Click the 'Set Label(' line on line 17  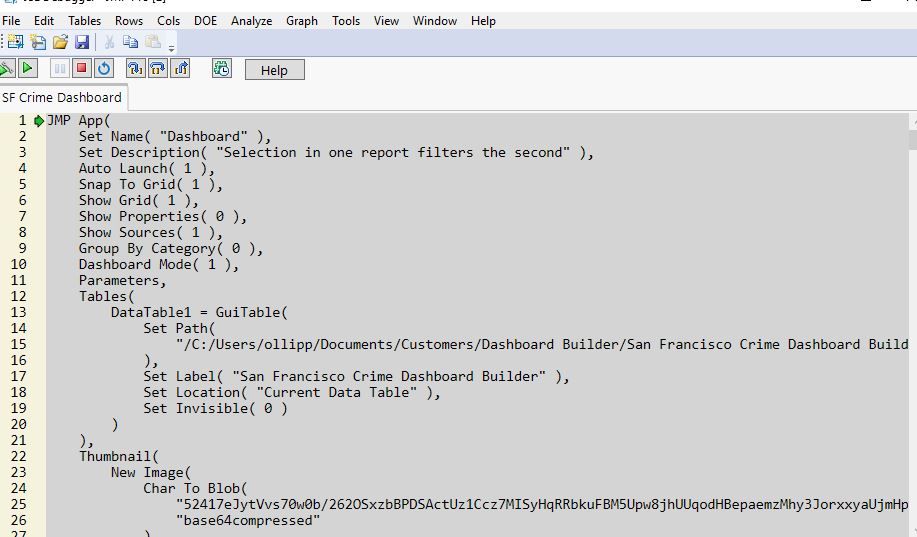[x=356, y=376]
